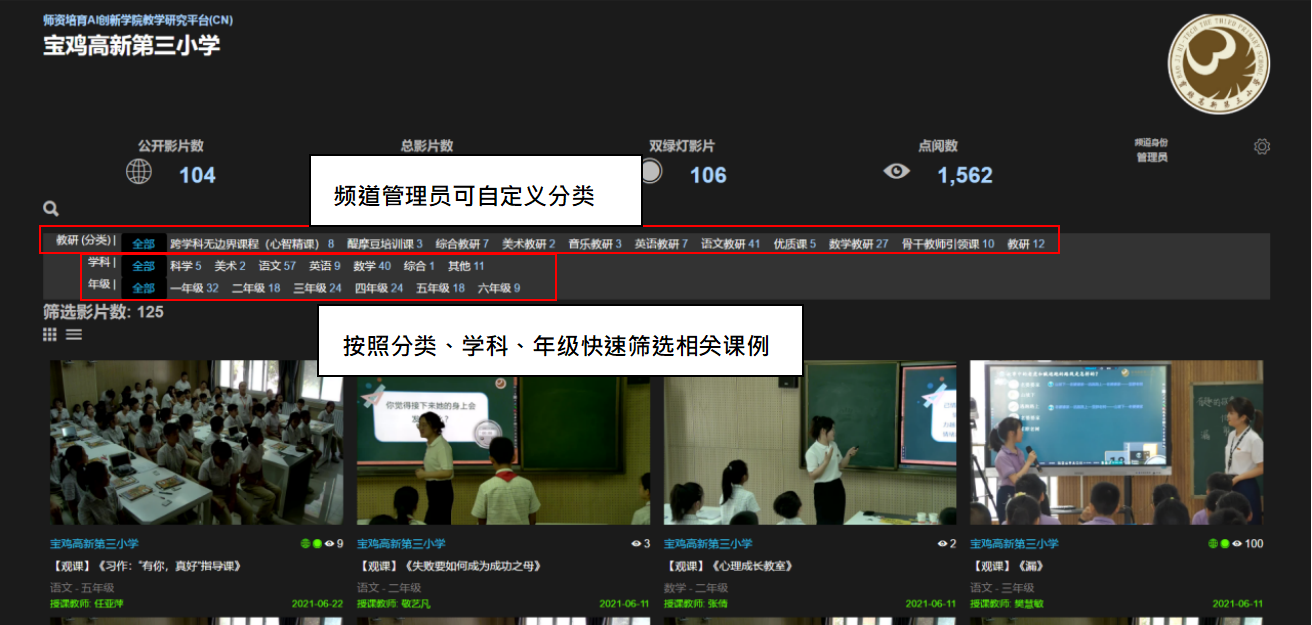
Task: Filter by 数学 40 subject
Action: 372,266
